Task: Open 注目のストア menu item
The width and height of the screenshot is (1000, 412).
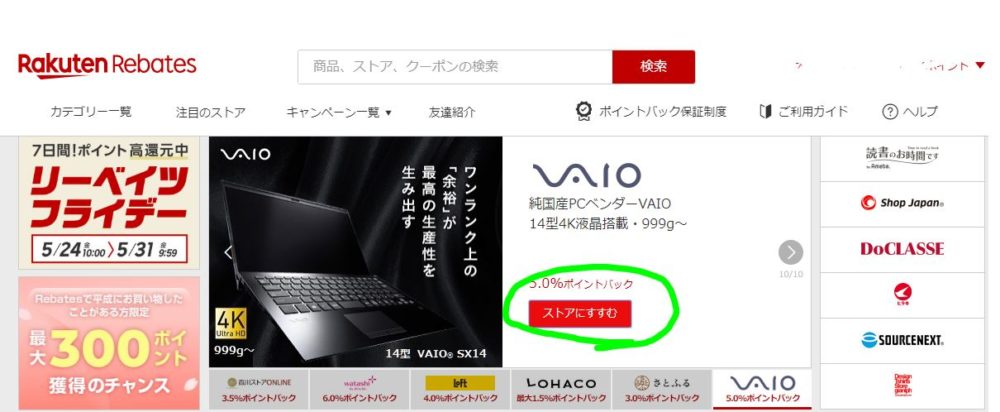Action: [x=210, y=112]
